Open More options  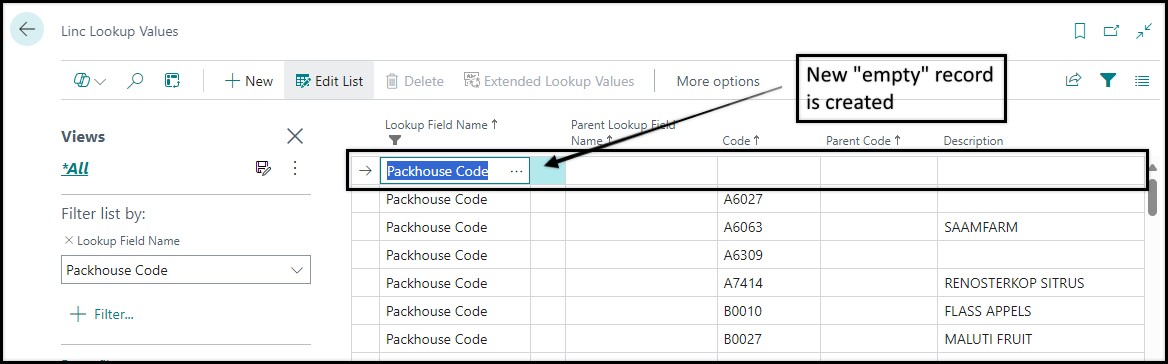[718, 81]
